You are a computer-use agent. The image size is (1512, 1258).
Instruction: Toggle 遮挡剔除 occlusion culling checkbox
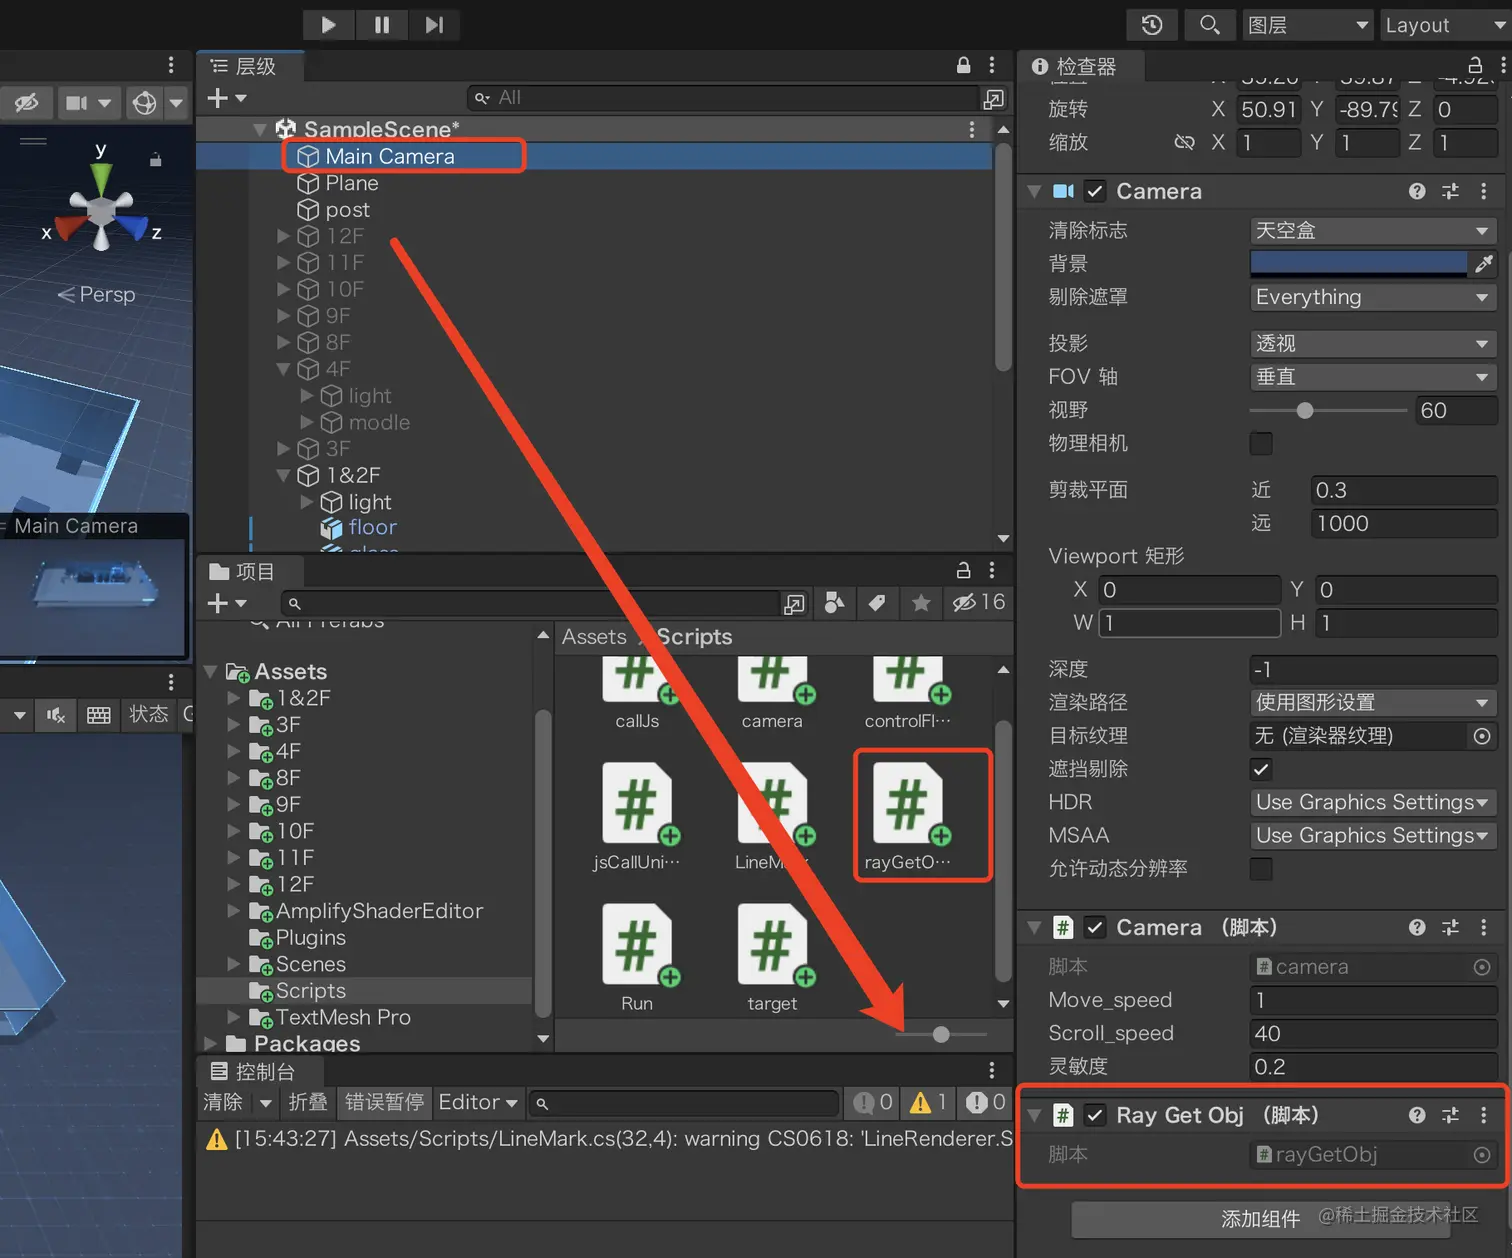point(1261,769)
